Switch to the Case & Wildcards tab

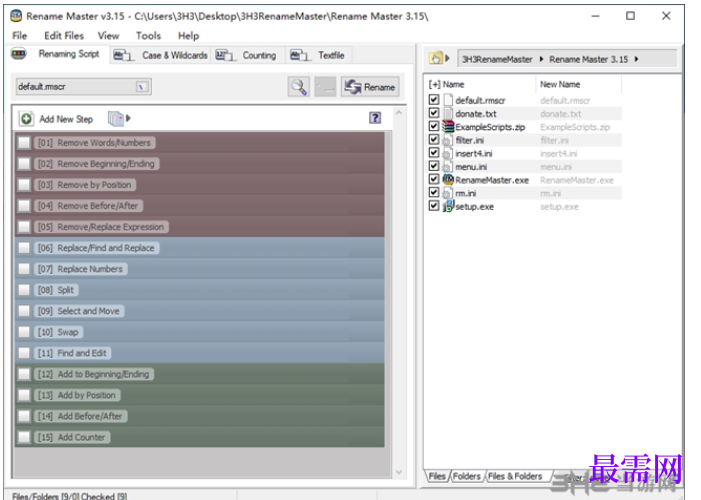[x=160, y=55]
